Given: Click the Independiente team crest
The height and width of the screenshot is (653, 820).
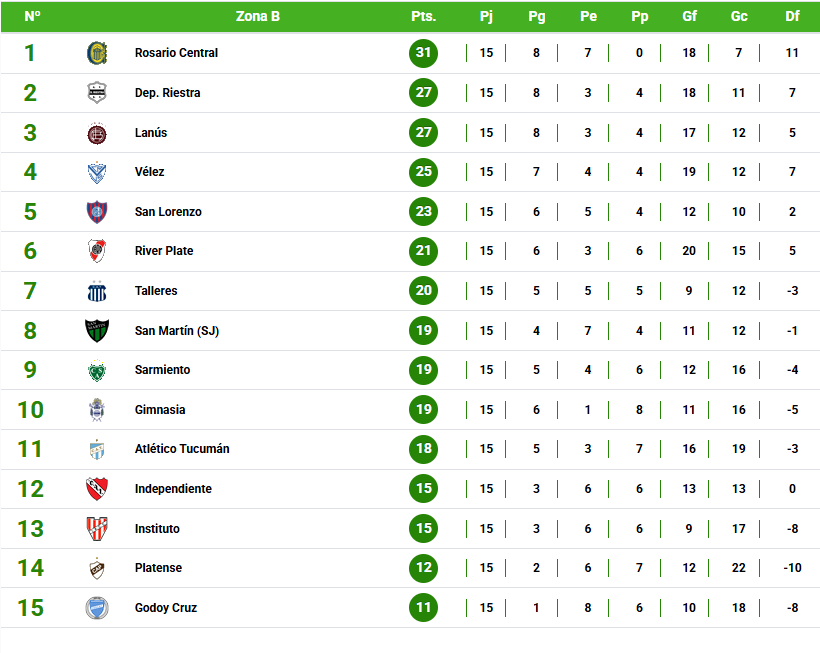Looking at the screenshot, I should pos(97,489).
